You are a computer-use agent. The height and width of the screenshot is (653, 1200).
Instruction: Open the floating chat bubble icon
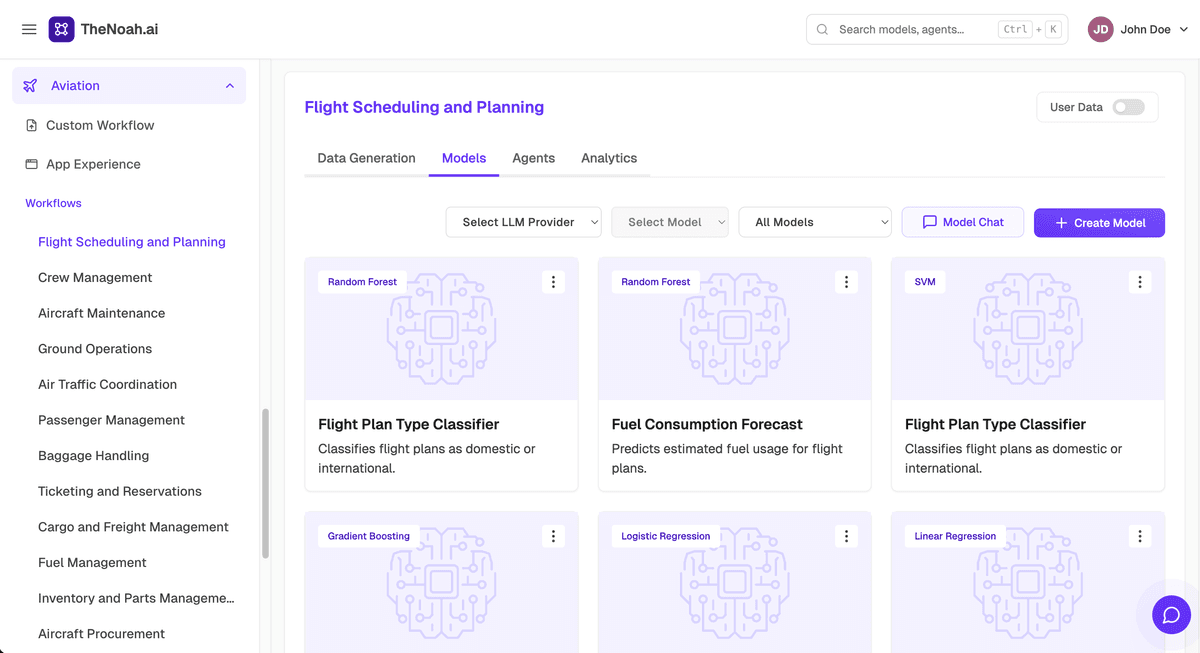click(x=1171, y=614)
